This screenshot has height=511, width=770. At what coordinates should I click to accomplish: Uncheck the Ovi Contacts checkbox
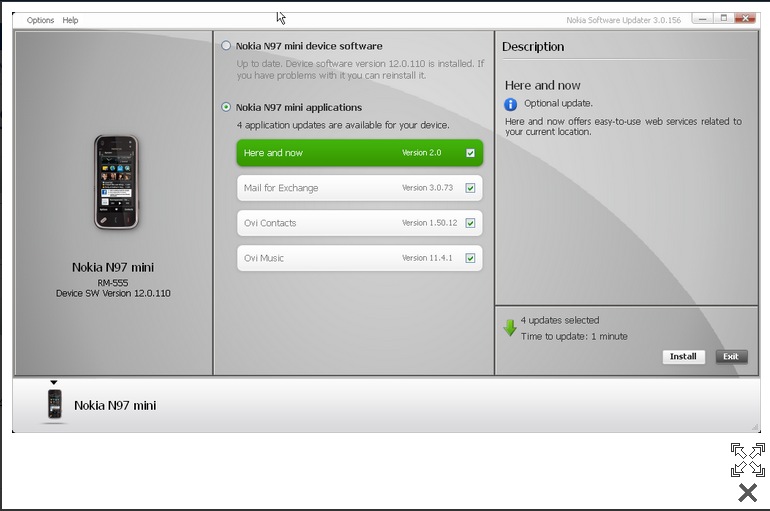pyautogui.click(x=470, y=223)
